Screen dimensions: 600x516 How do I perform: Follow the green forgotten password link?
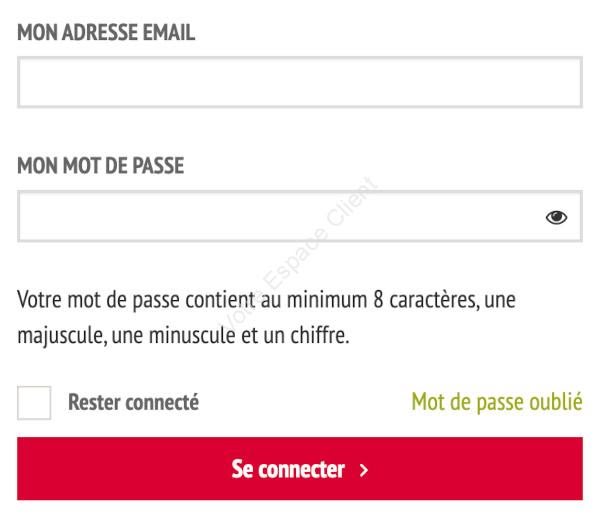point(497,402)
